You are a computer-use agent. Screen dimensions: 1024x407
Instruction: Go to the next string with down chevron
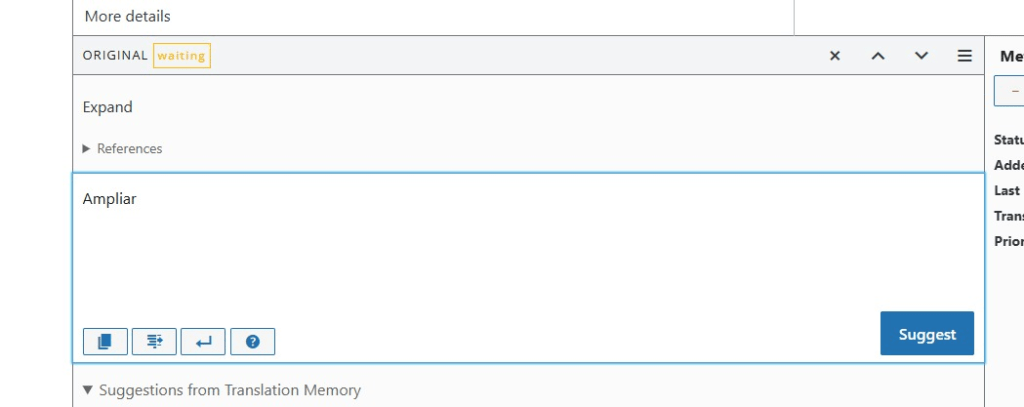(921, 56)
